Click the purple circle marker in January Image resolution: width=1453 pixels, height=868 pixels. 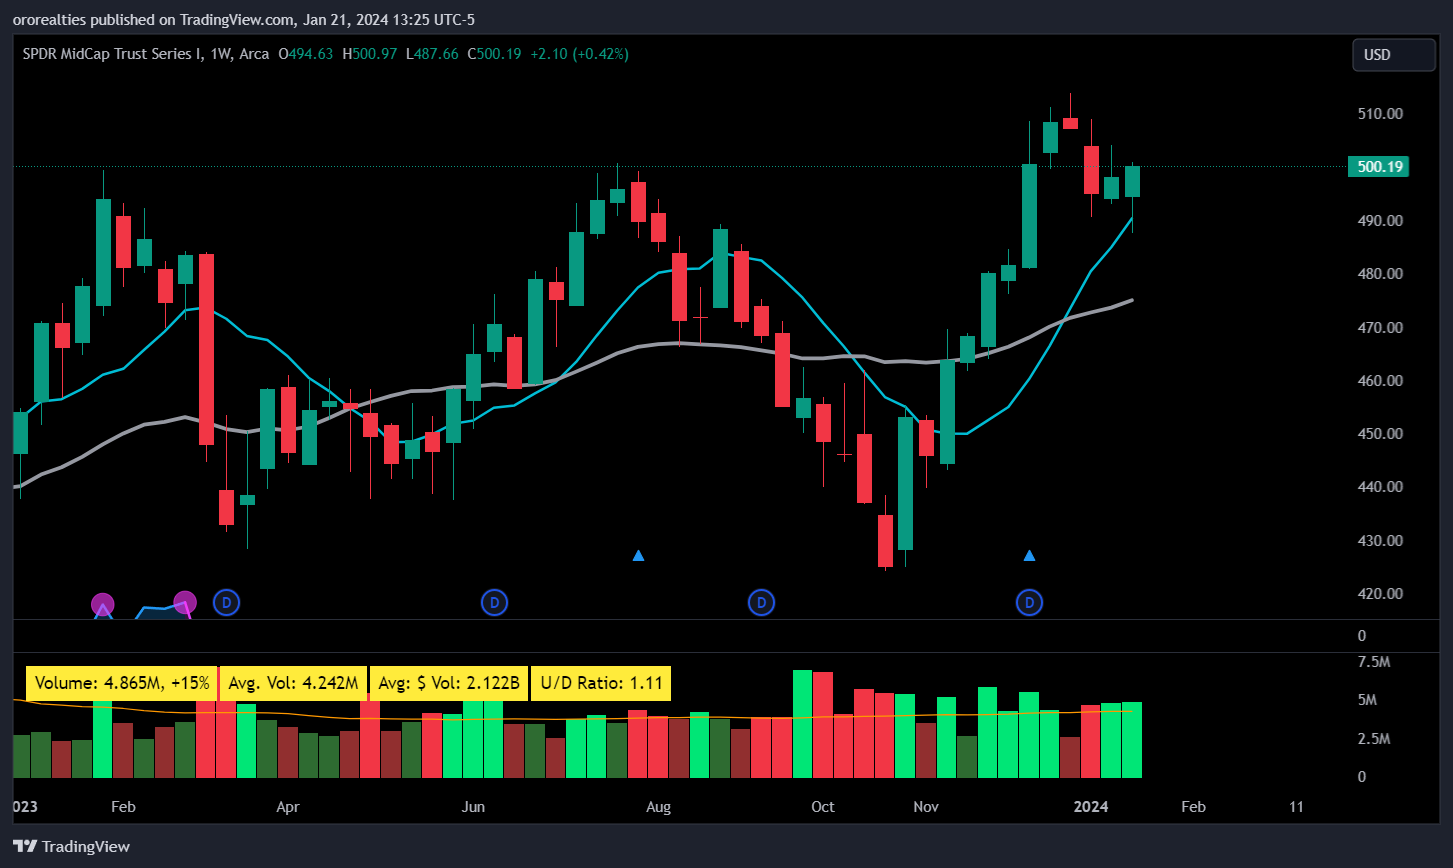(x=103, y=604)
